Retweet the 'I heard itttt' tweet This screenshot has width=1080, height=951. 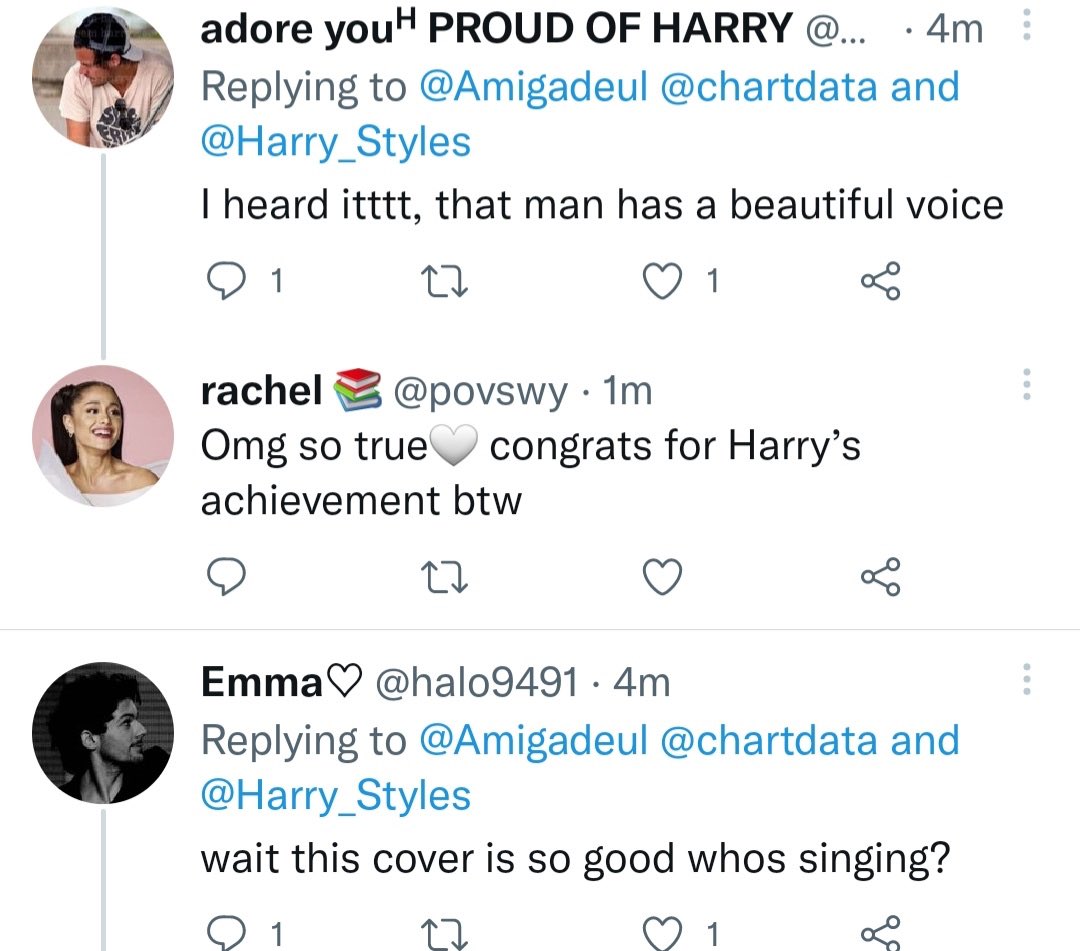point(446,281)
